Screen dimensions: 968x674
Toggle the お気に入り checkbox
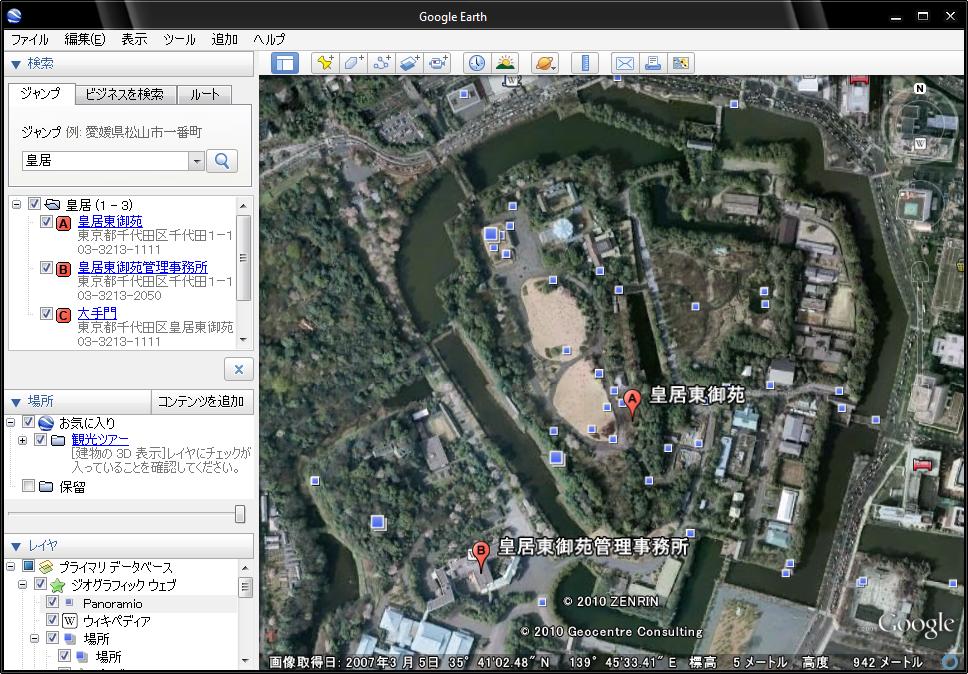pos(28,422)
